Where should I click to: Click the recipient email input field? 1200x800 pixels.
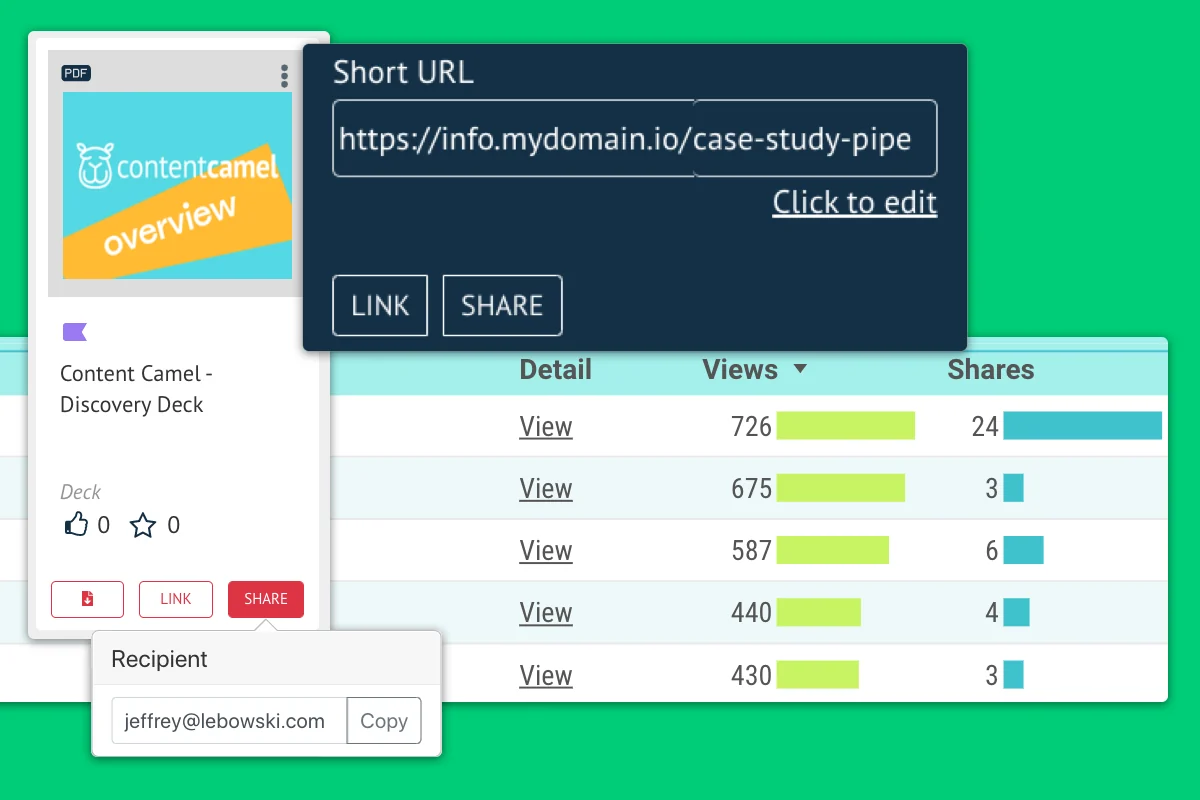(229, 721)
